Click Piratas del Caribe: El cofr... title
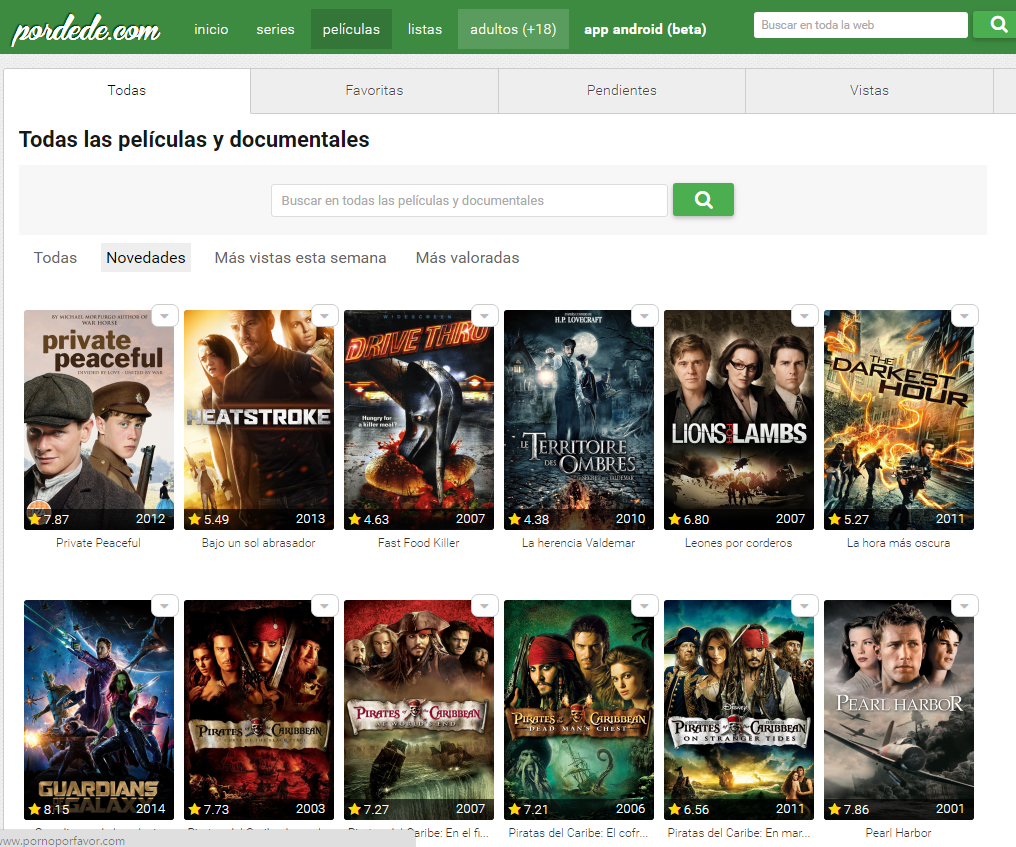 click(579, 833)
